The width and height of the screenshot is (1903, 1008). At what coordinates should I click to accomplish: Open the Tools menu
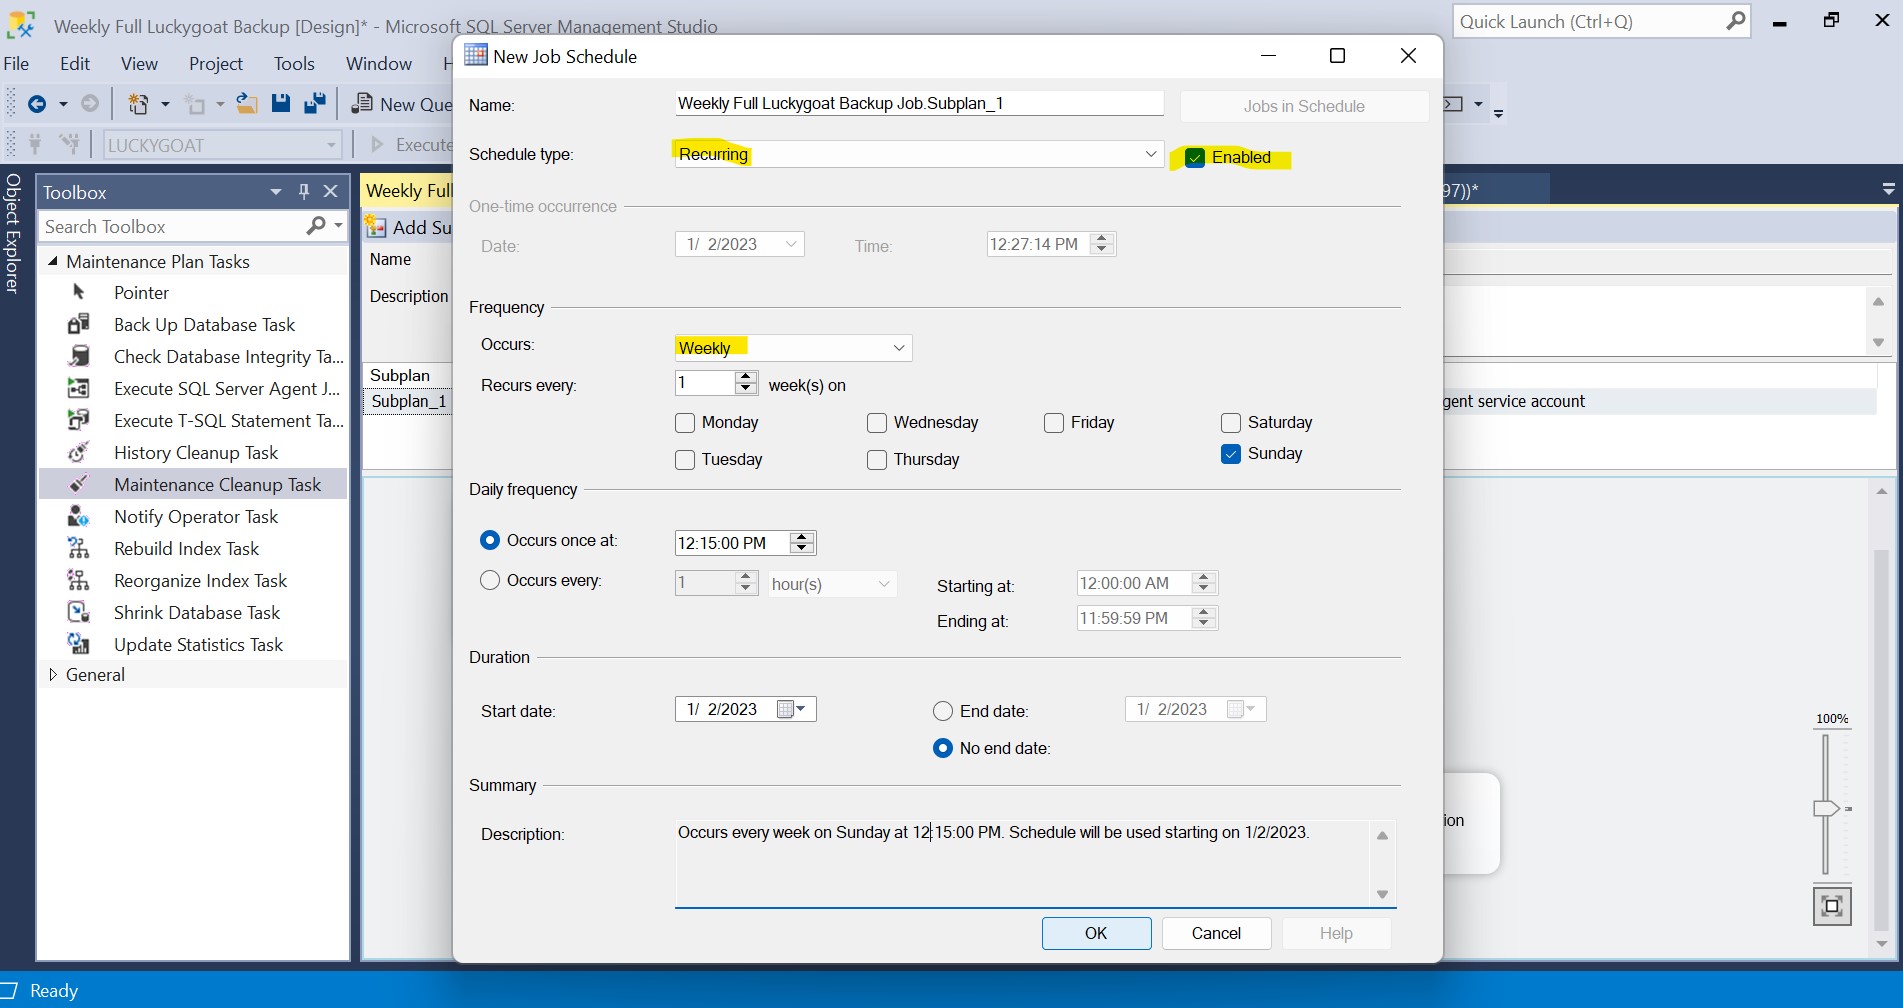point(294,64)
